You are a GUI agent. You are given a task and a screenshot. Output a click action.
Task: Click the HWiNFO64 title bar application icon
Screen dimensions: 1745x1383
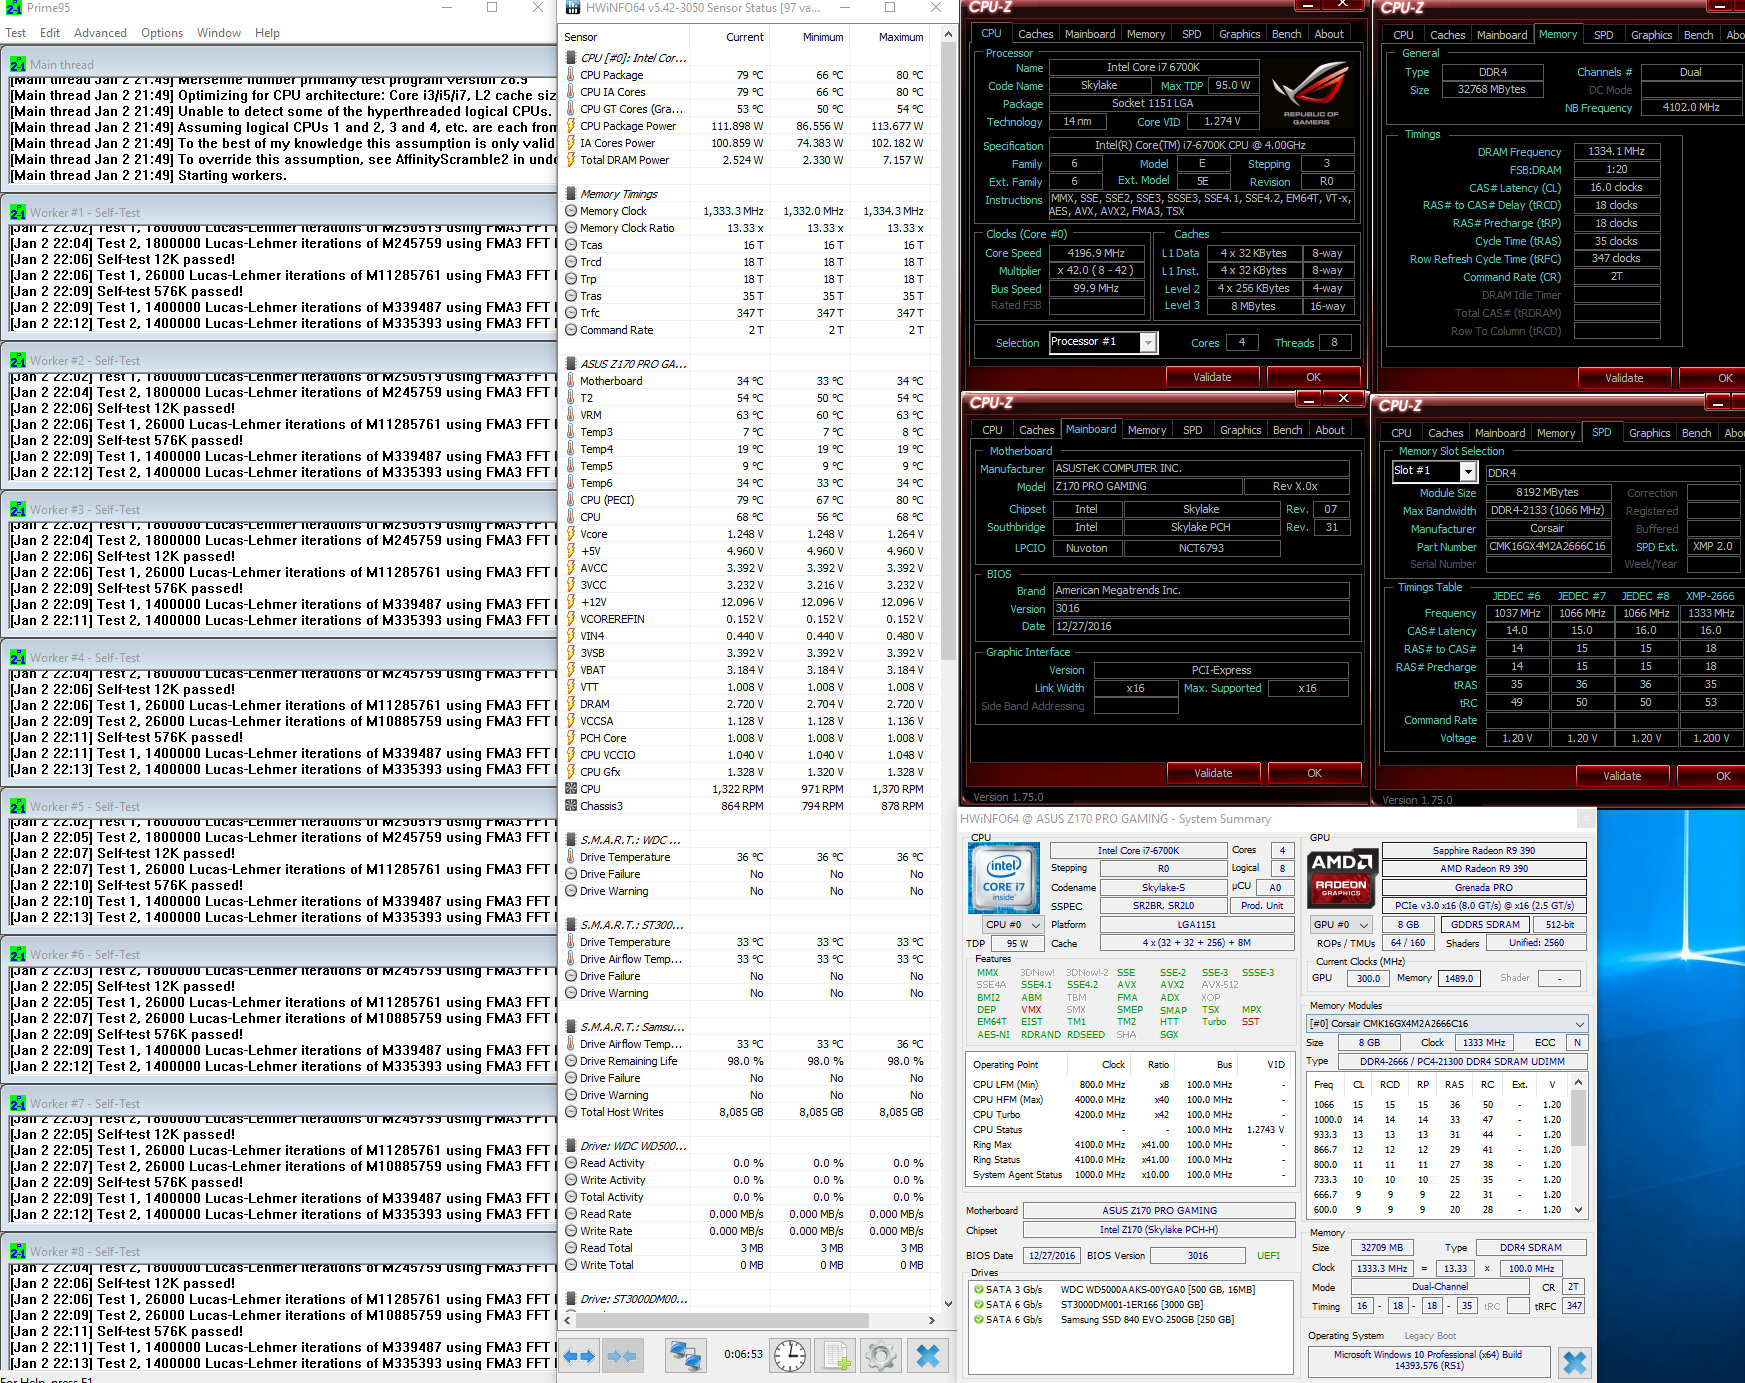pos(573,8)
